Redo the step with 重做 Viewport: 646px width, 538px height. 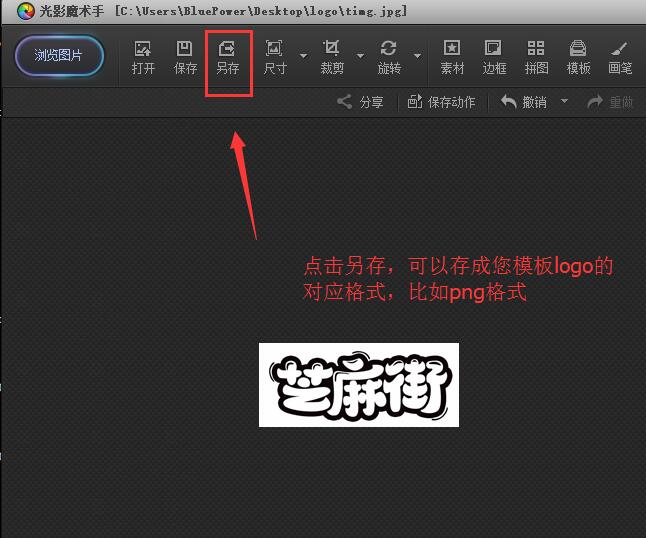[x=610, y=102]
